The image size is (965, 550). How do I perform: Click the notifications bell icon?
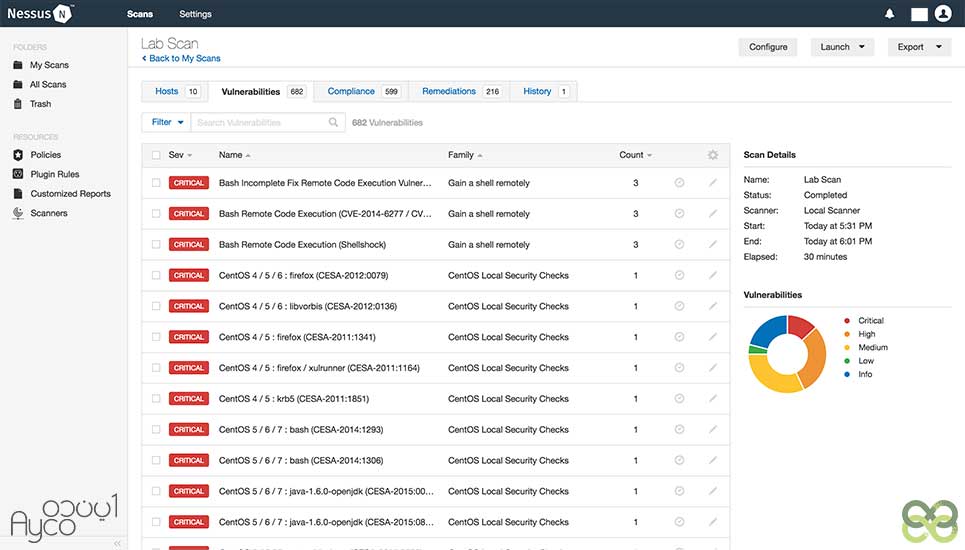(890, 14)
